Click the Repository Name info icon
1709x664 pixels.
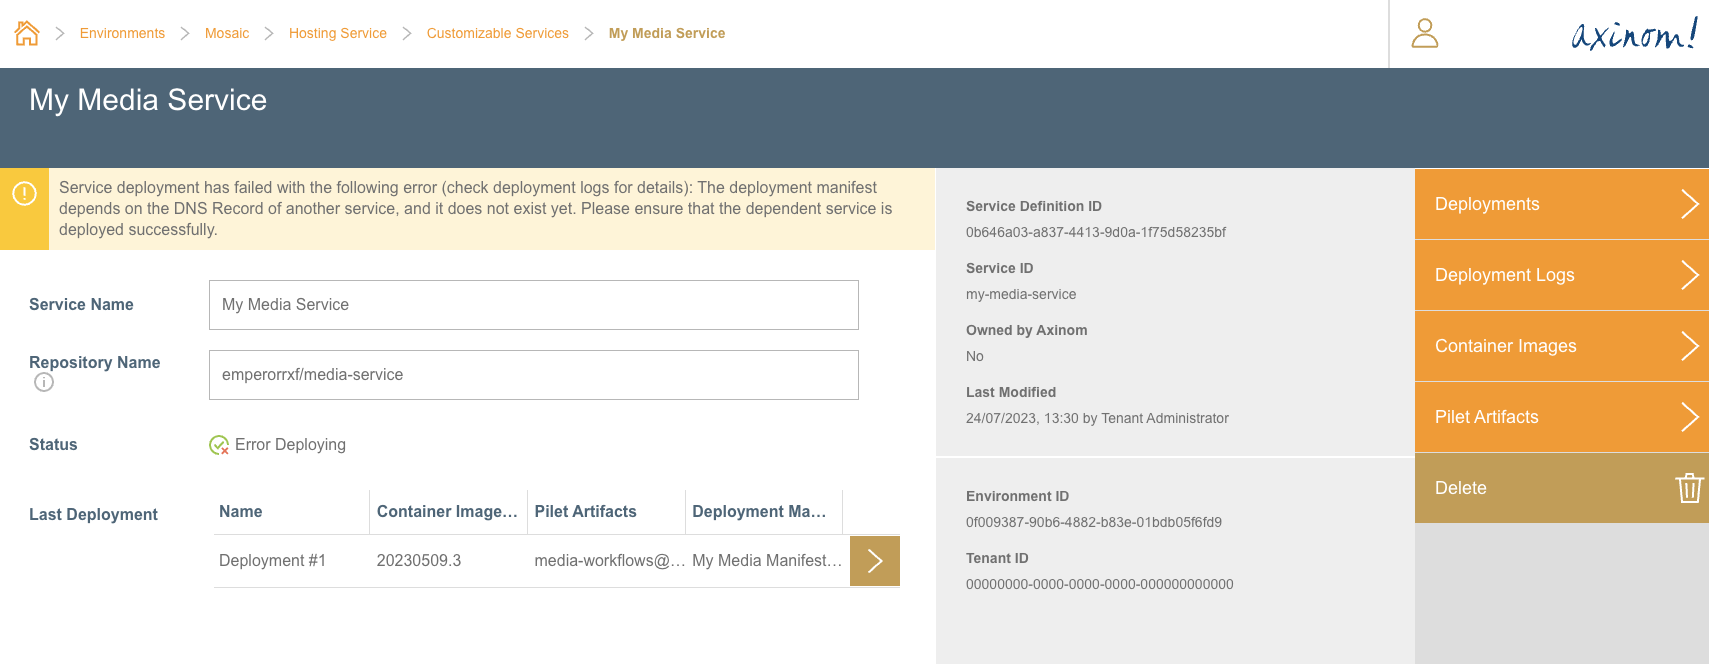coord(44,382)
